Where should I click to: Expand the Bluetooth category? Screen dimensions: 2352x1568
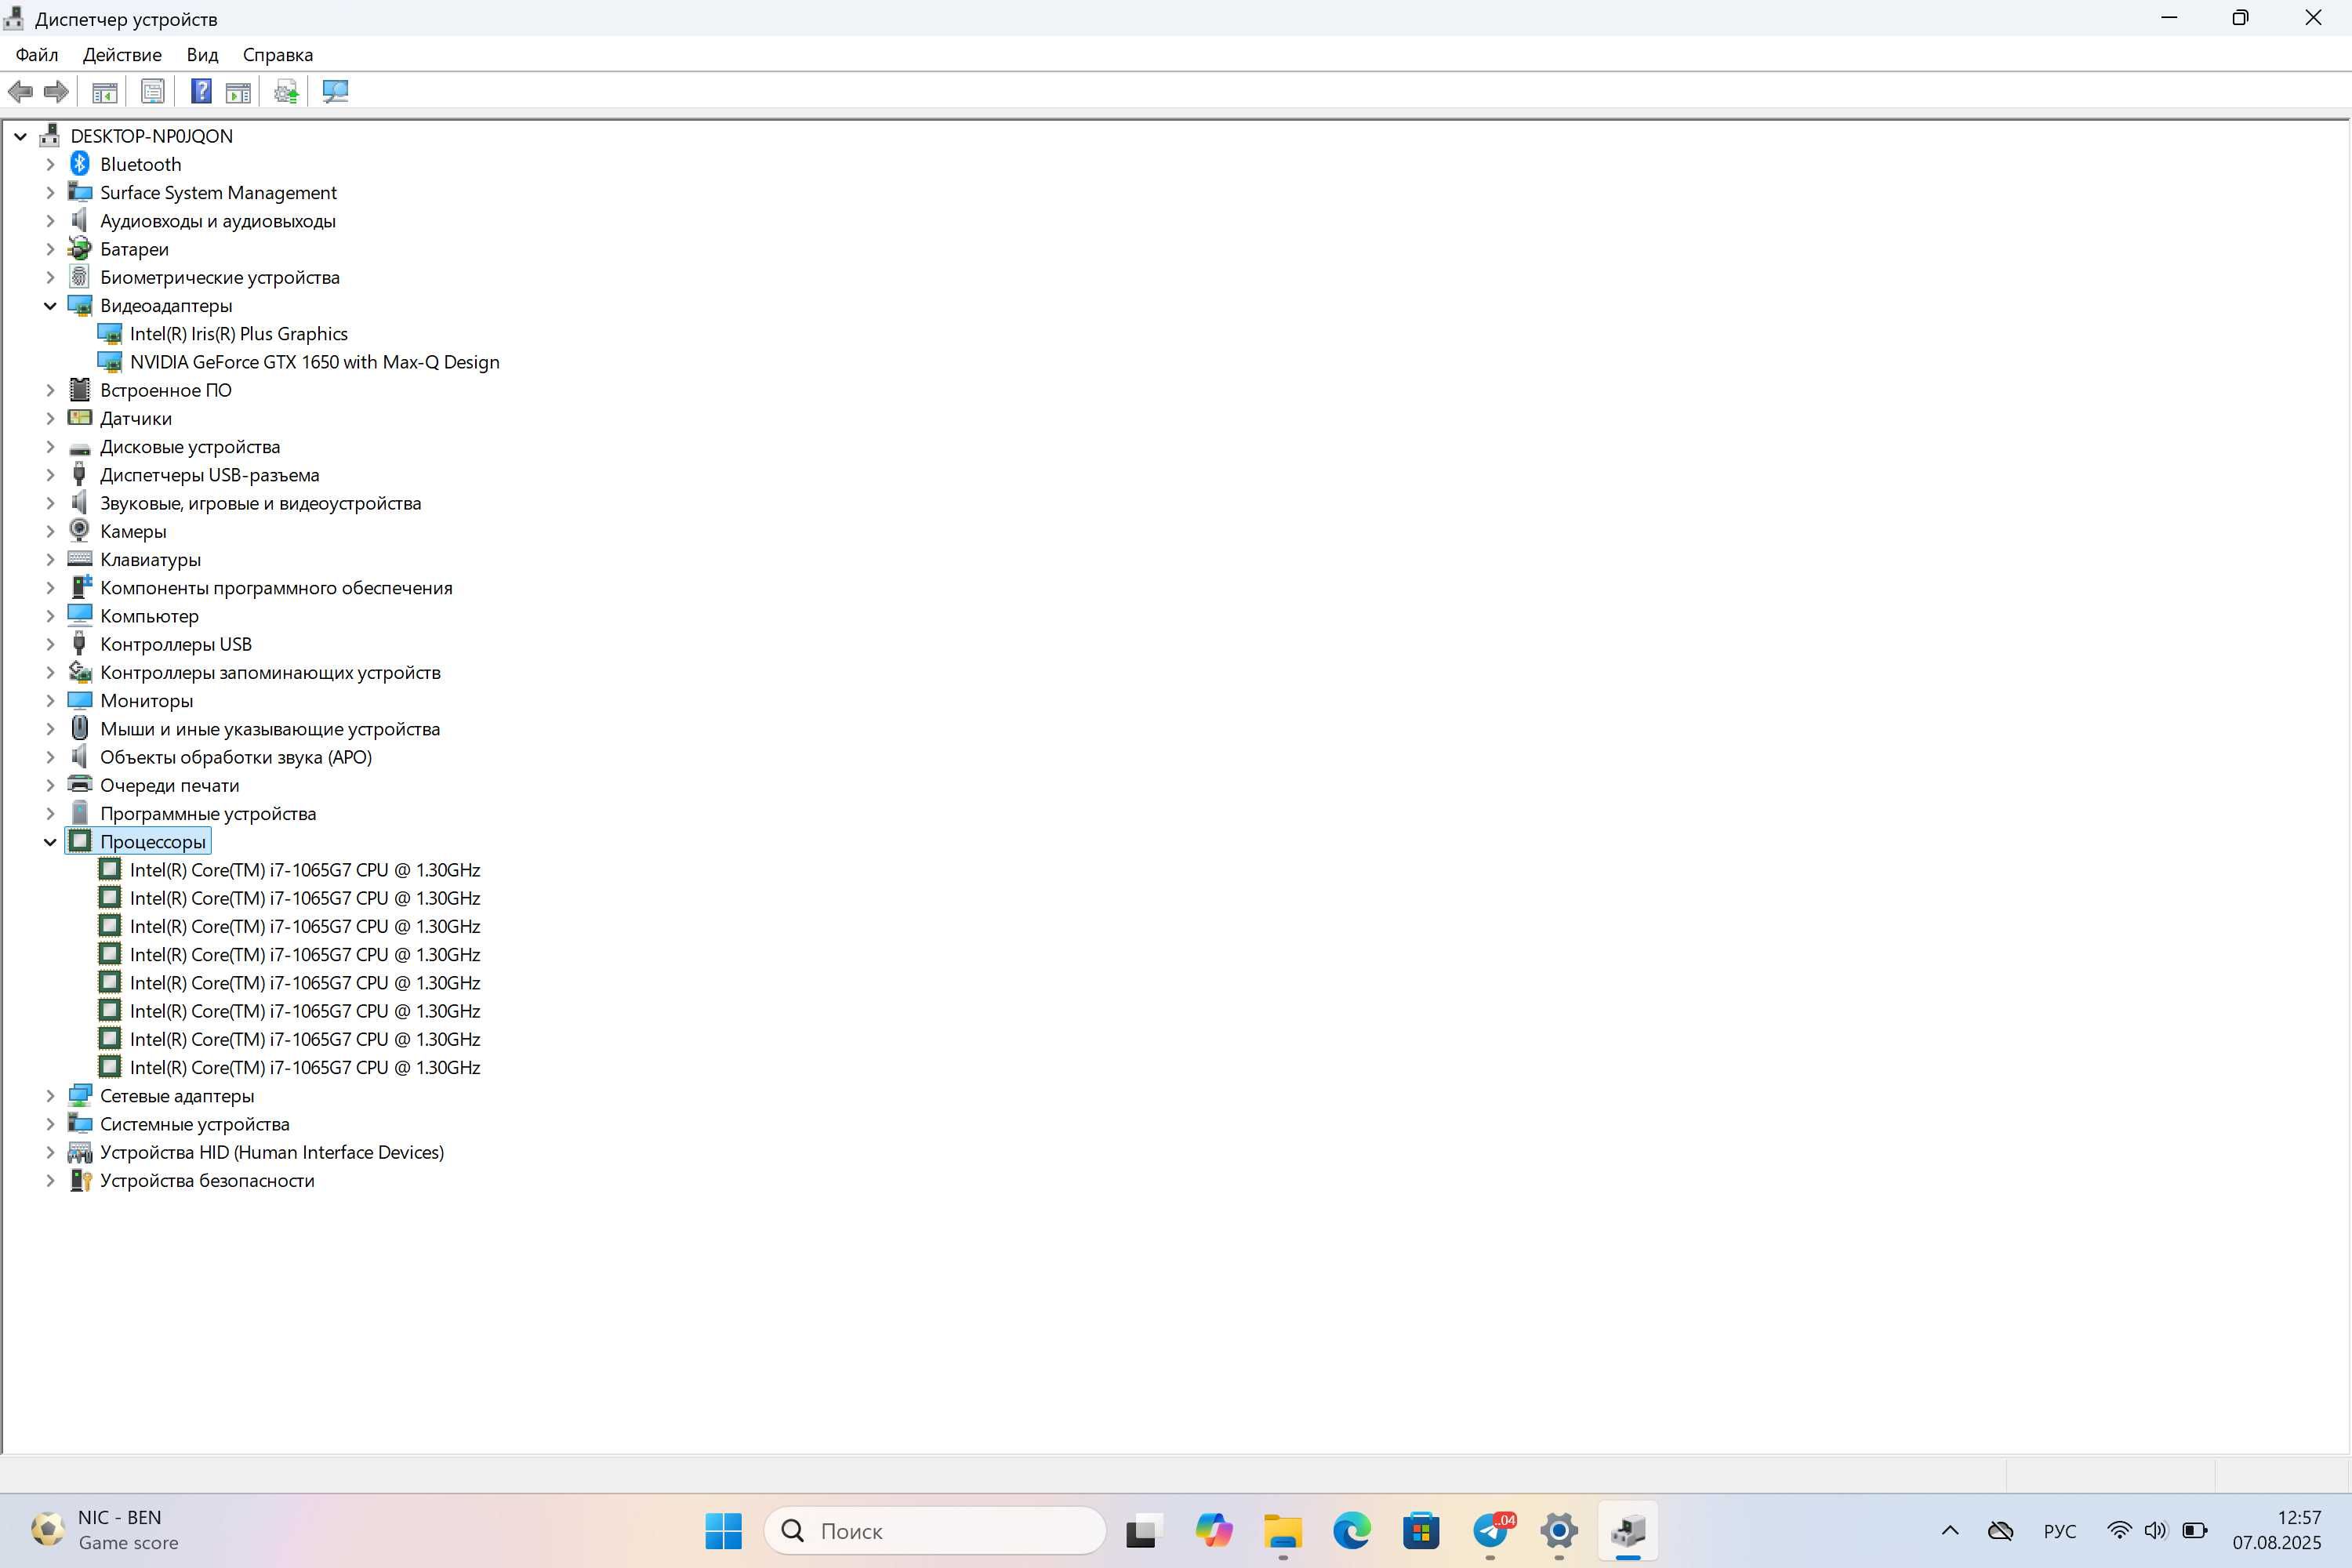(x=50, y=163)
